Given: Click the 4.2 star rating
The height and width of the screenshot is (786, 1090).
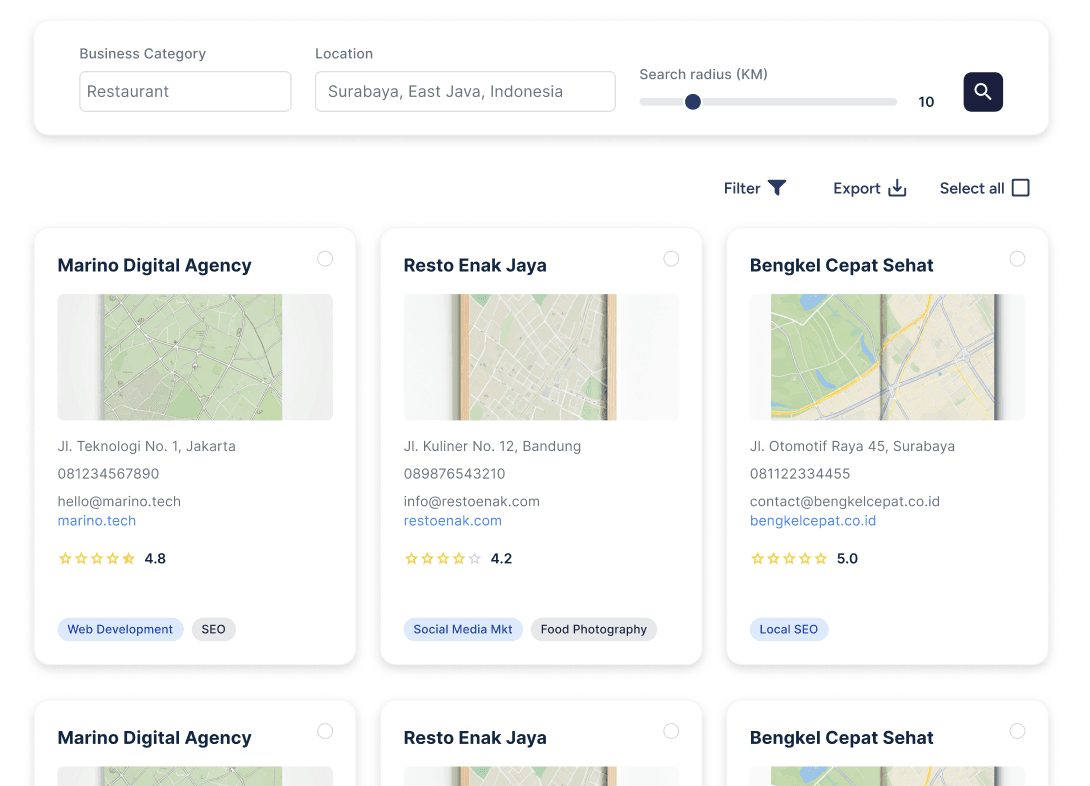Looking at the screenshot, I should click(x=458, y=559).
